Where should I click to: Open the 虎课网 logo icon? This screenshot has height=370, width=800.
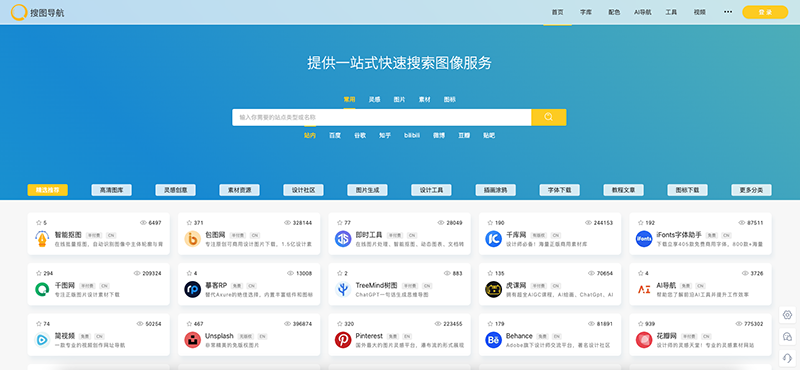coord(493,289)
